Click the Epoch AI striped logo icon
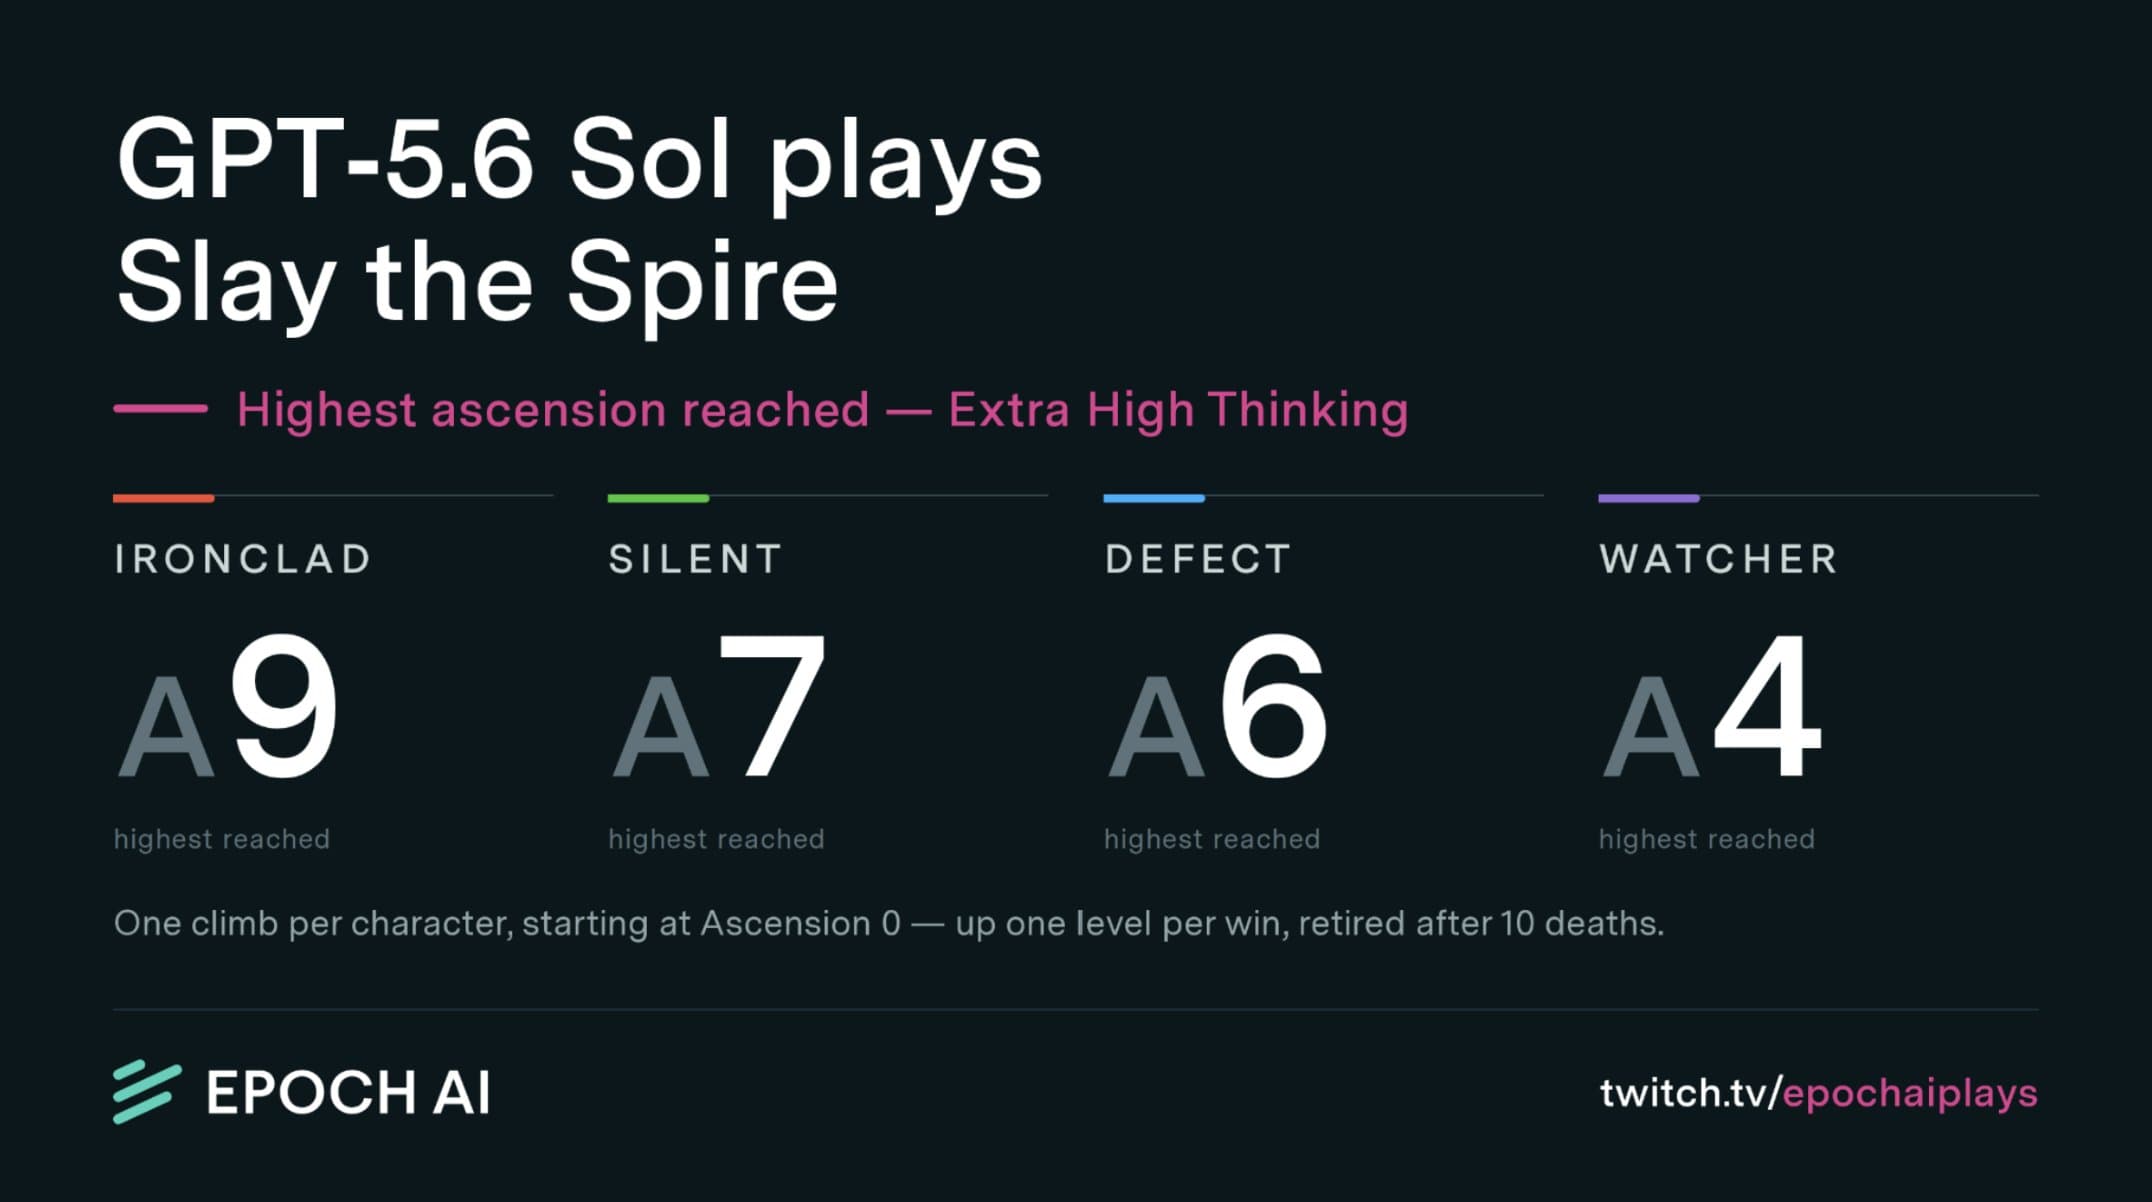 tap(147, 1092)
